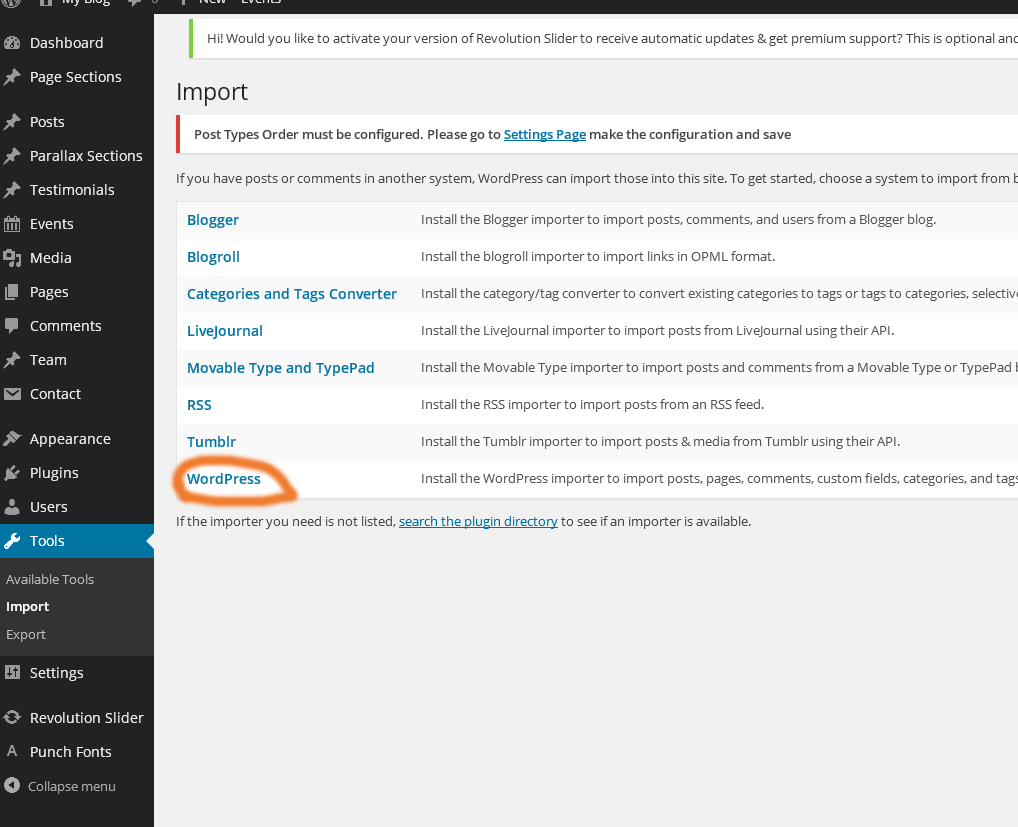The image size is (1018, 827).
Task: Click the Revolution Slider refresh icon
Action: (12, 718)
